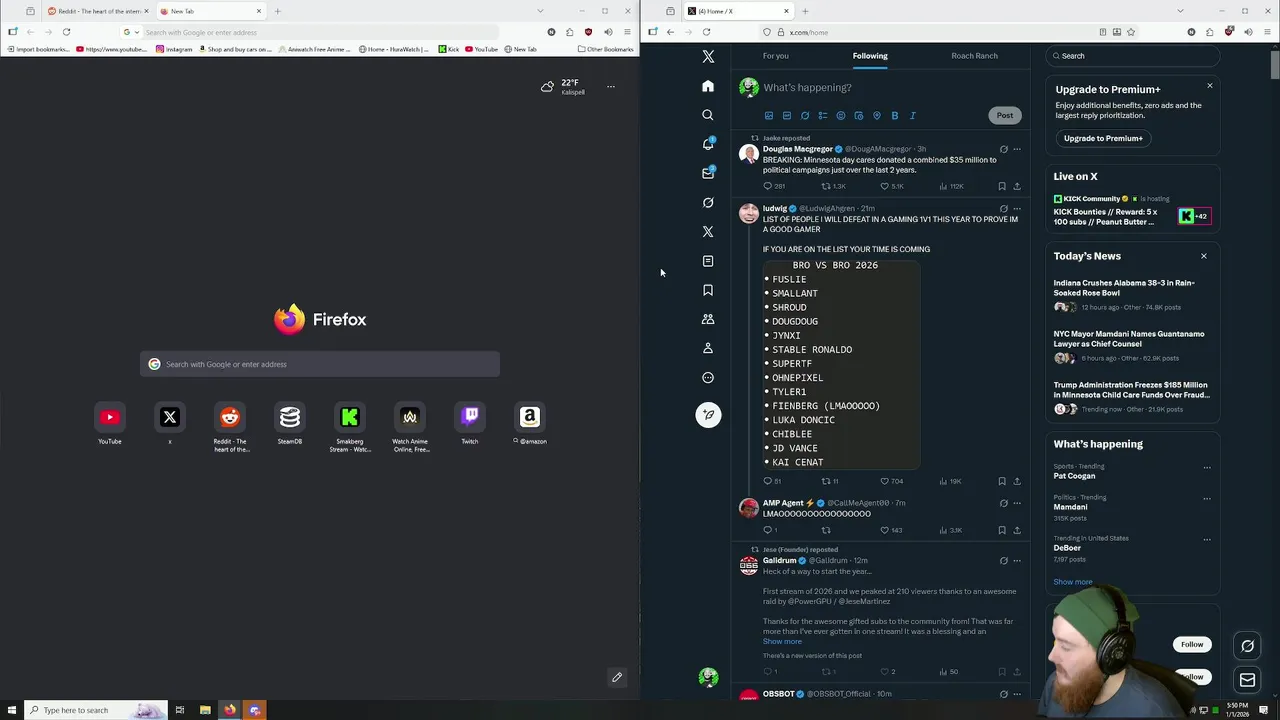Viewport: 1280px width, 720px height.
Task: Open Amazon shortcut tile on new tab
Action: (x=530, y=423)
